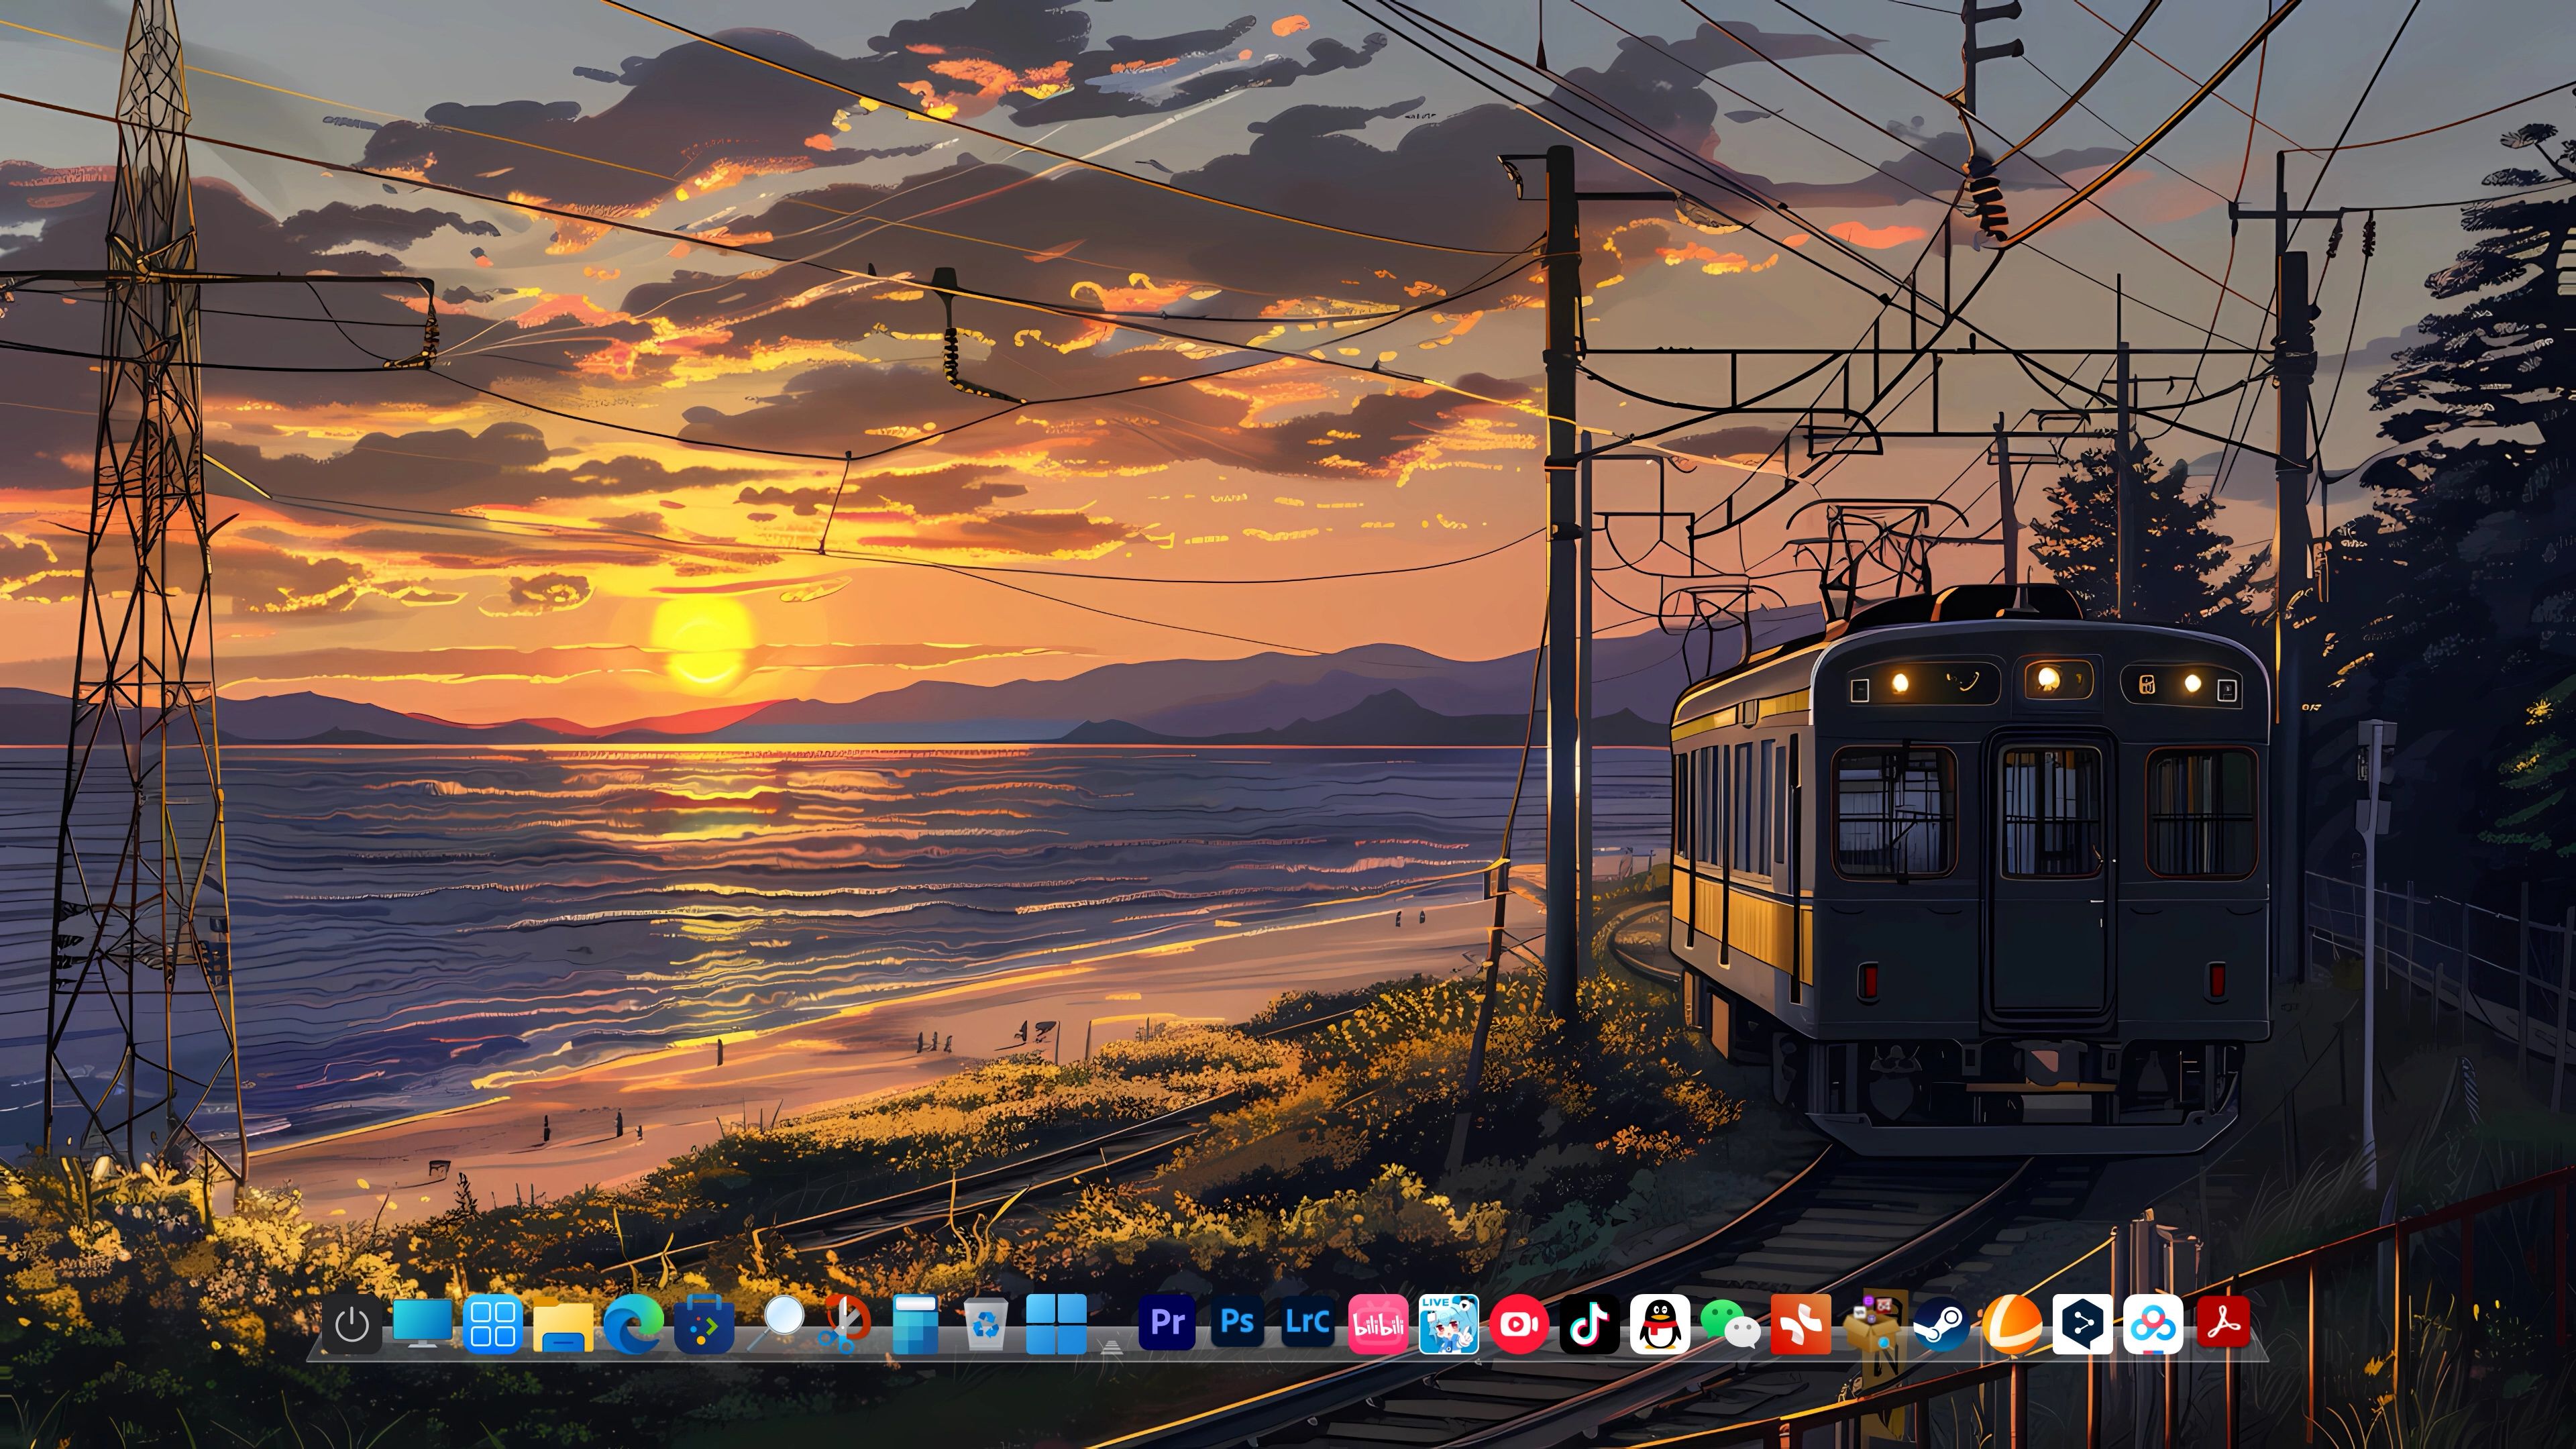This screenshot has width=2576, height=1449.
Task: Launch Adobe Premiere Pro (Pr) icon
Action: click(x=1167, y=1323)
